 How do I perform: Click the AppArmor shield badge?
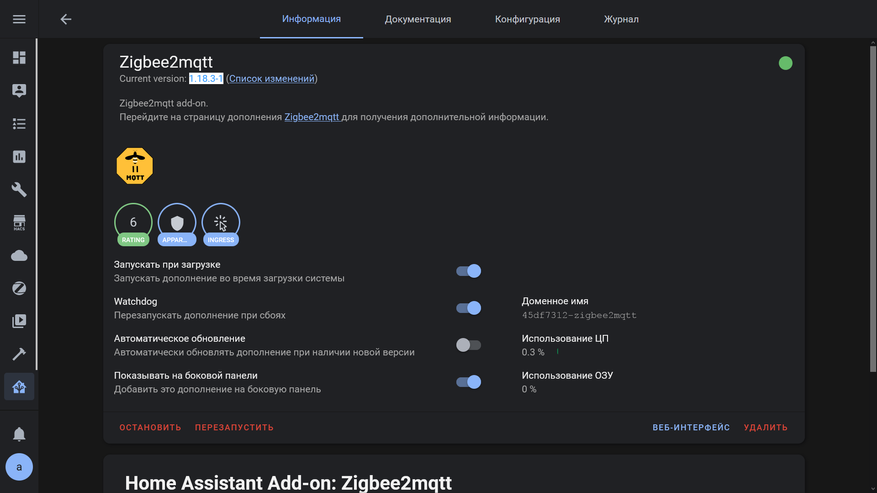pos(177,223)
